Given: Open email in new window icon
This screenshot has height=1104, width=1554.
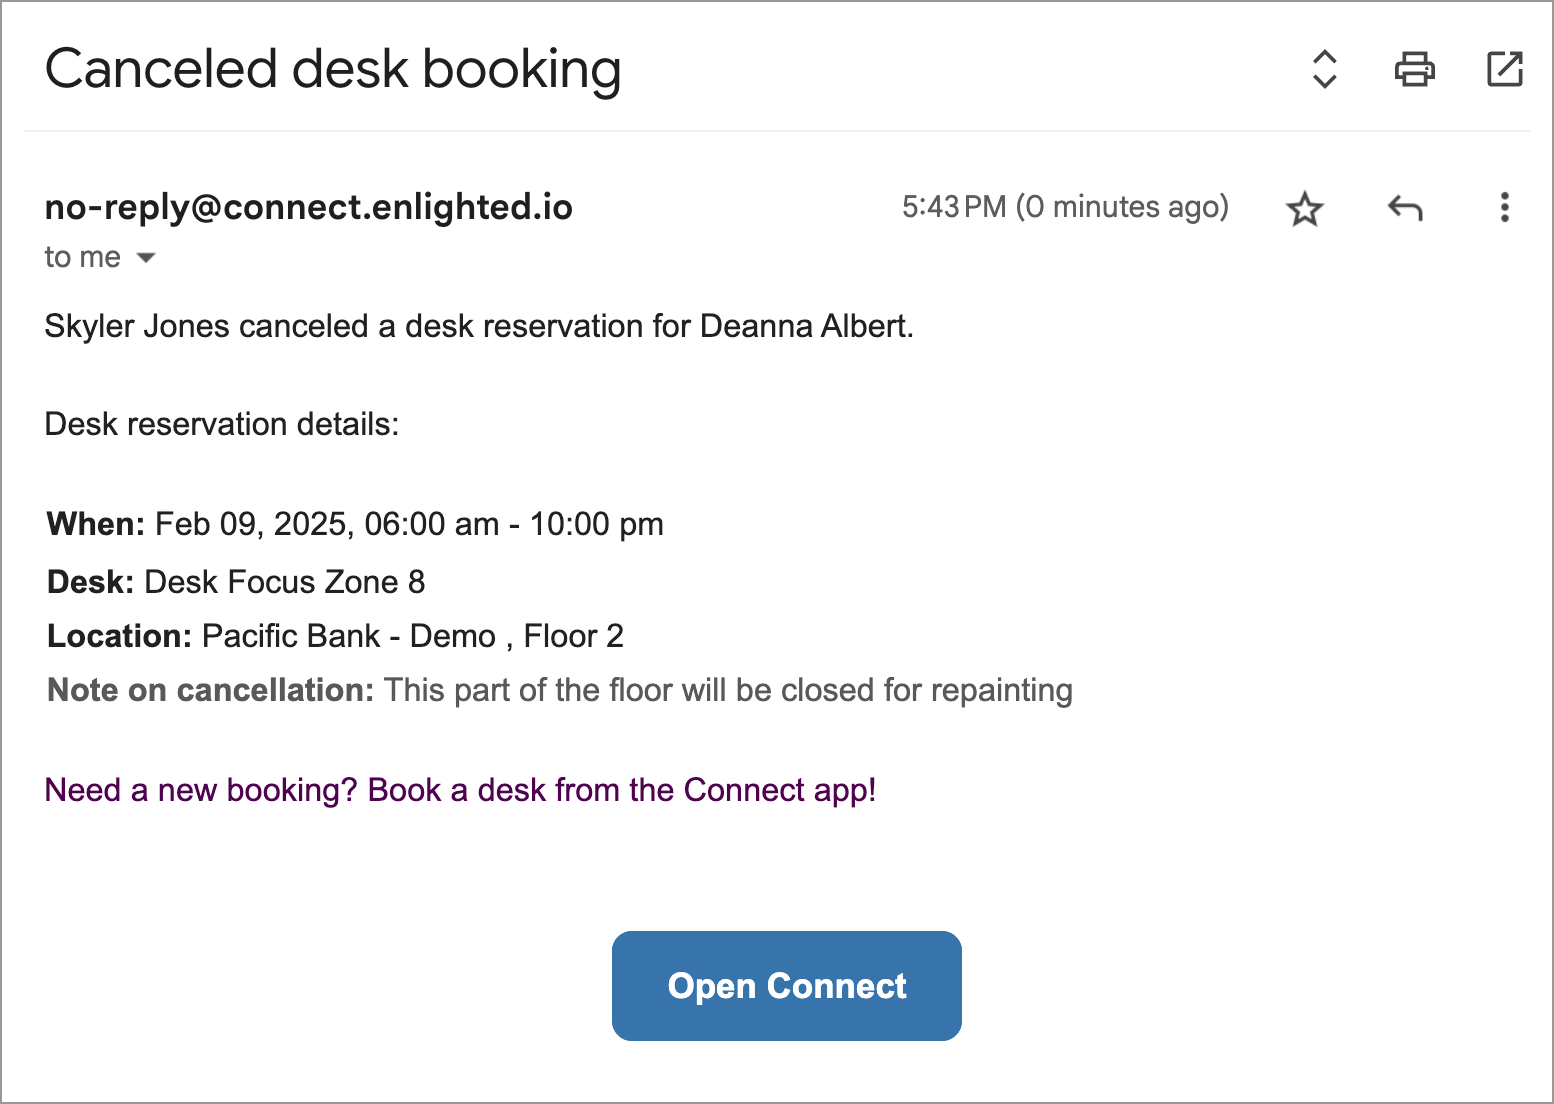Looking at the screenshot, I should click(x=1504, y=69).
